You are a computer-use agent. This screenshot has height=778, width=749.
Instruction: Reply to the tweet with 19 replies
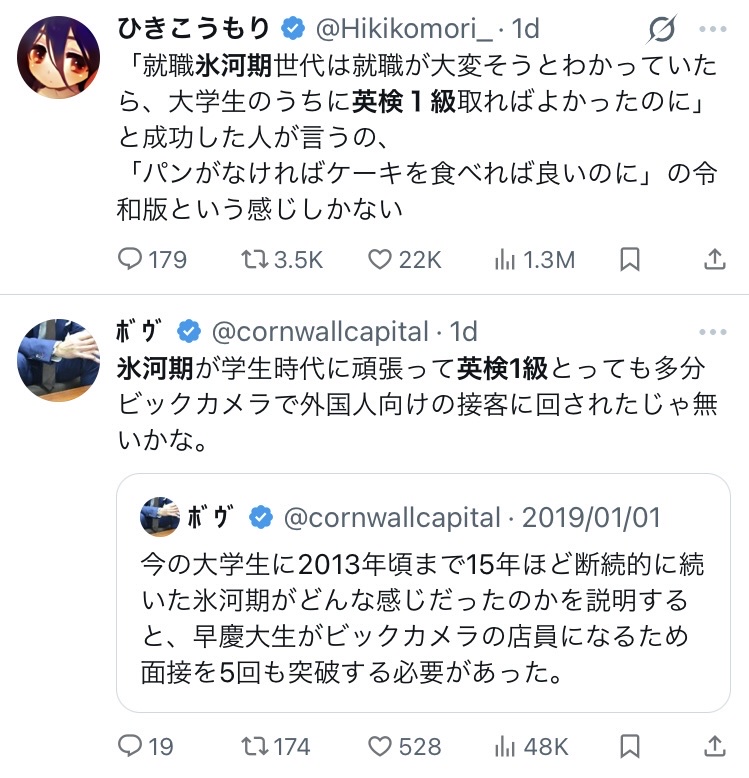pyautogui.click(x=131, y=746)
